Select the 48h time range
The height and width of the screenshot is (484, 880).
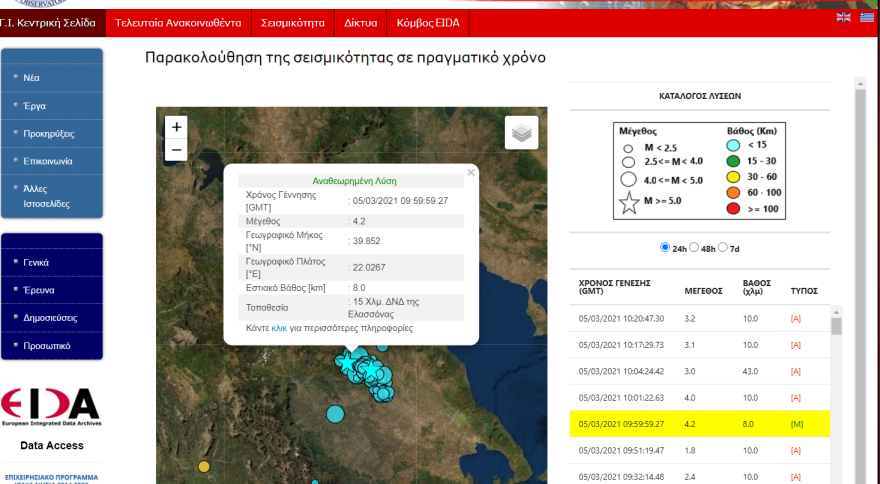click(694, 247)
